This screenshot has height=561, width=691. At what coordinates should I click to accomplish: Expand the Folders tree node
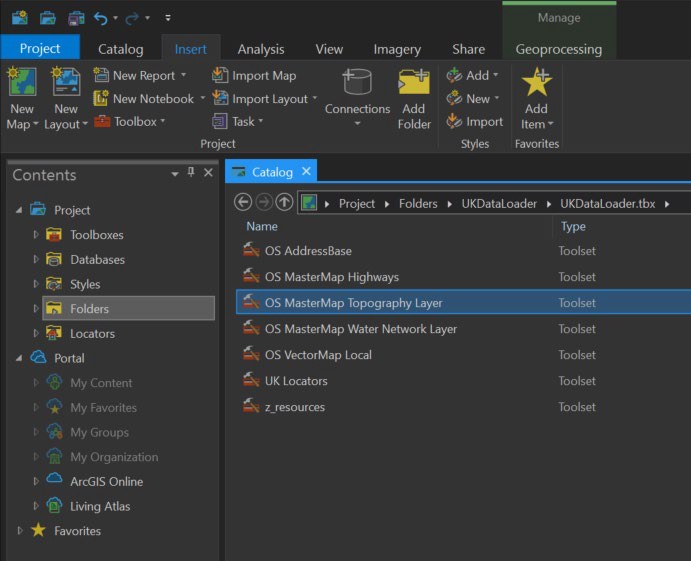click(36, 308)
